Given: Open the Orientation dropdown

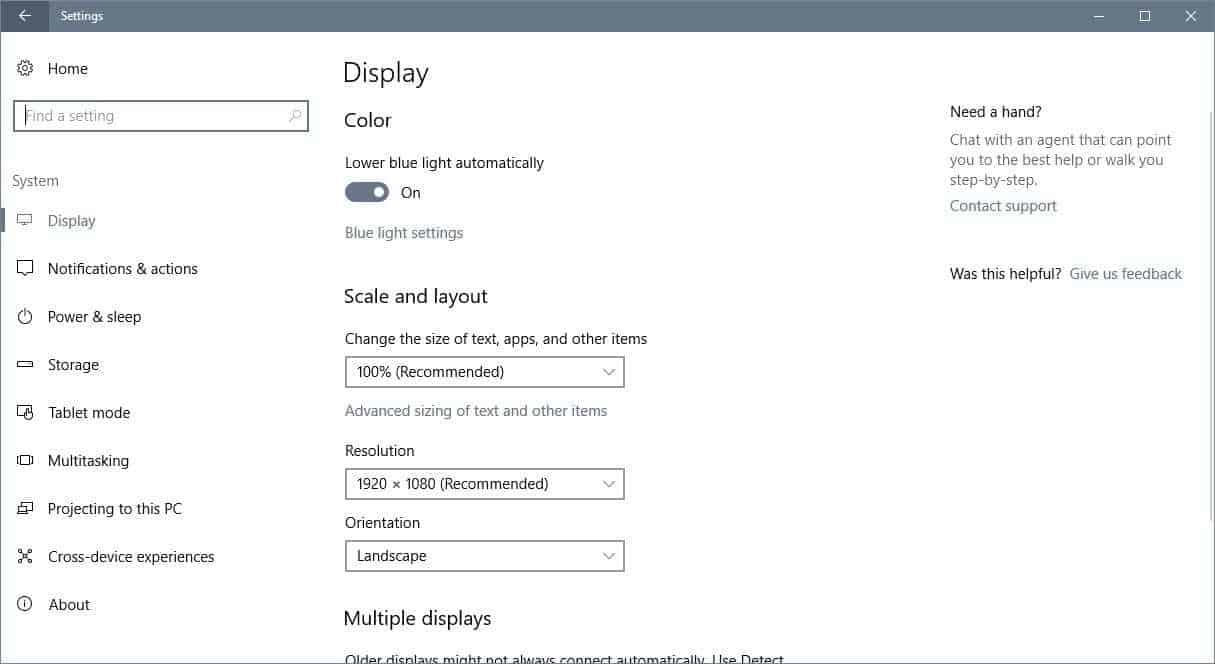Looking at the screenshot, I should [484, 555].
